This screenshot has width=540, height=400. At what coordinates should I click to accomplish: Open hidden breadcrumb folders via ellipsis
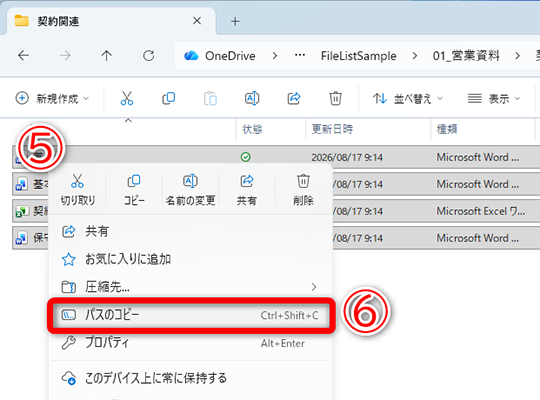[300, 55]
